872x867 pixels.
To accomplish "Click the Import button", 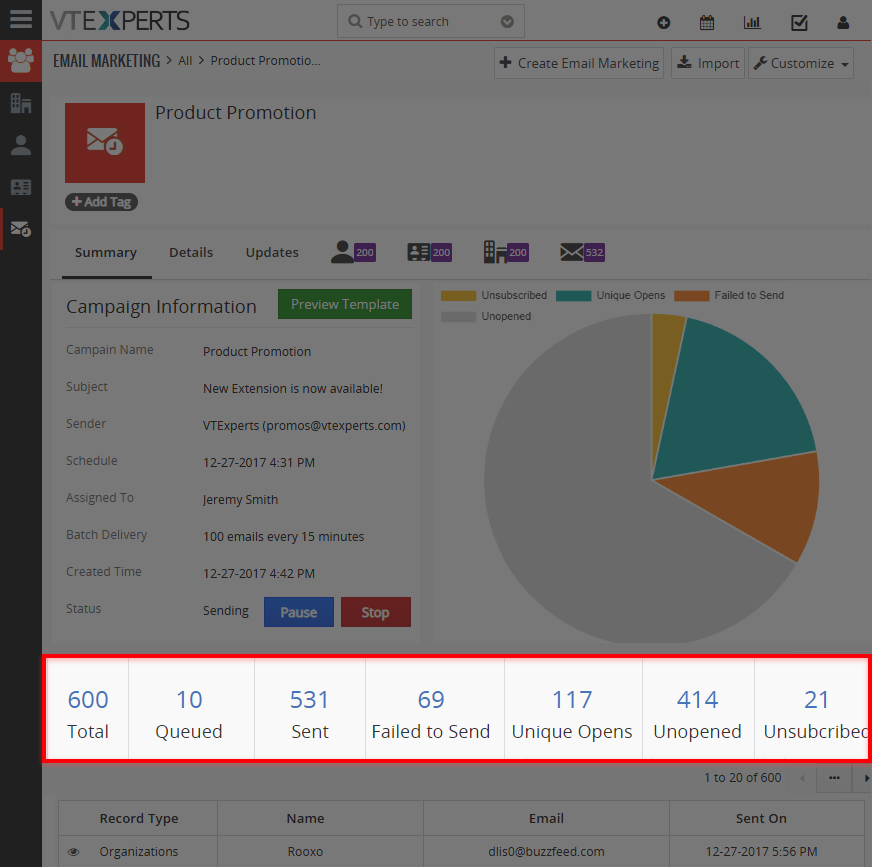I will [x=707, y=63].
